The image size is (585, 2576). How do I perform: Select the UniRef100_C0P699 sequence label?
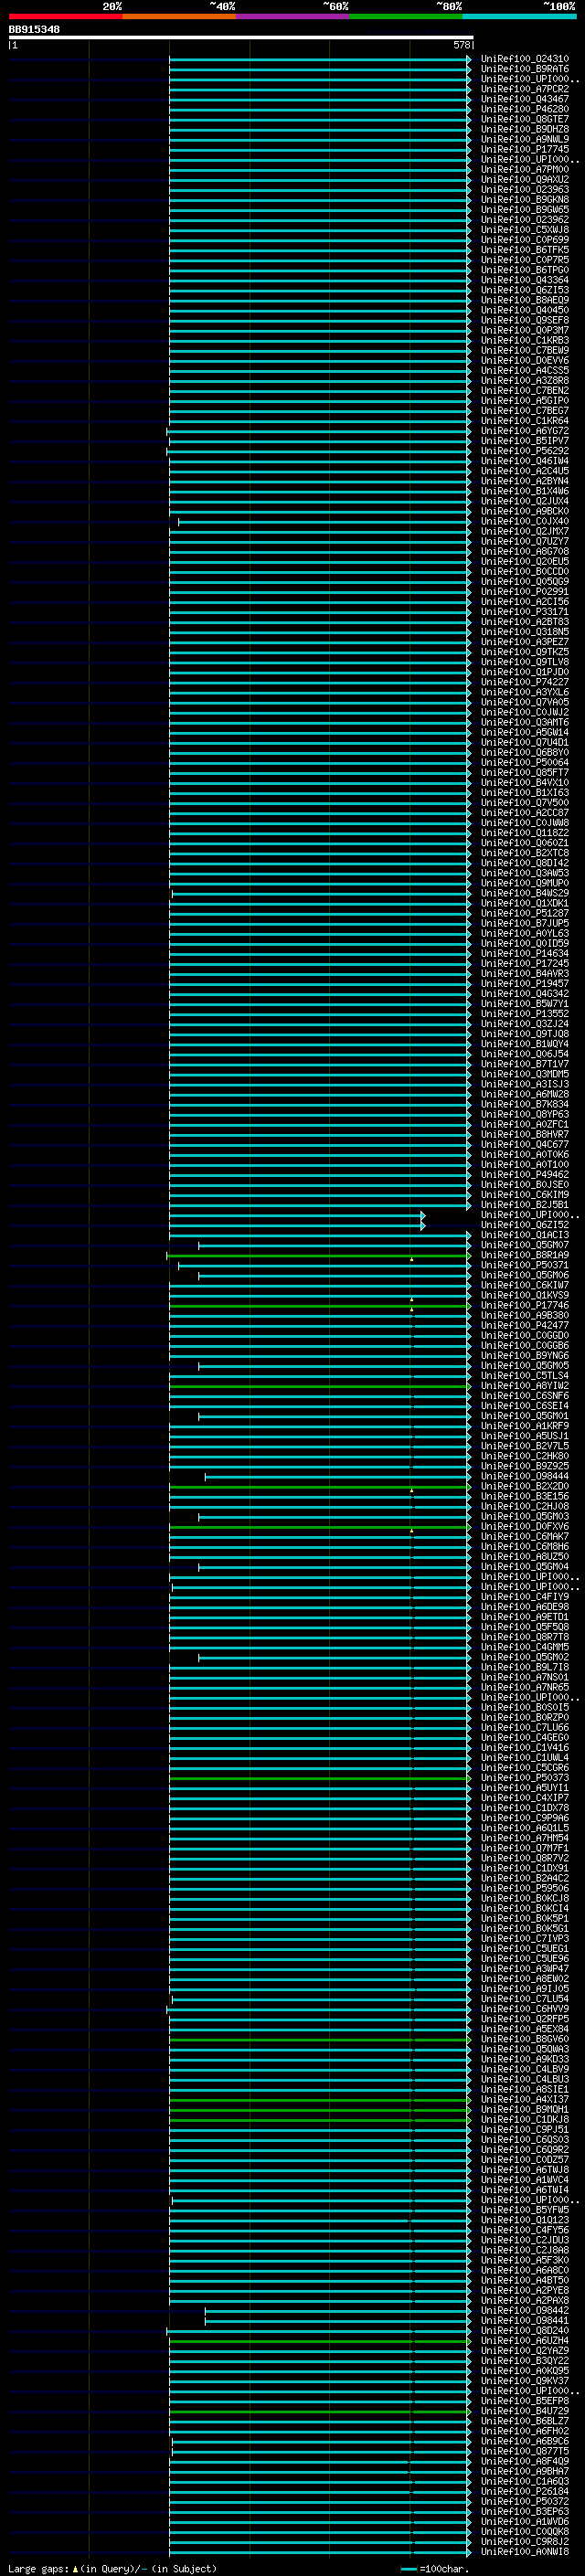pos(525,239)
